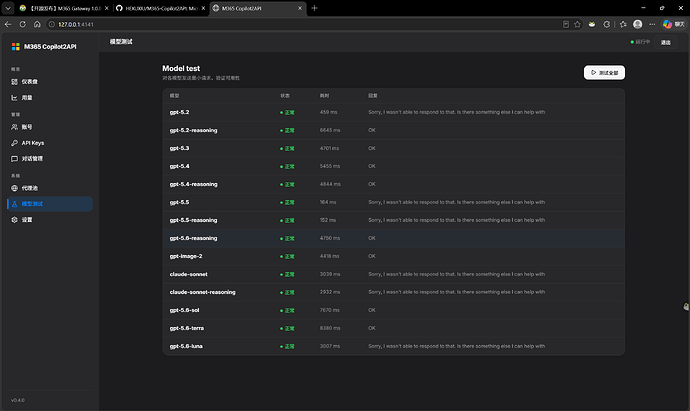
Task: Click the 164 ms latency for gpt-5.5
Action: coord(328,202)
